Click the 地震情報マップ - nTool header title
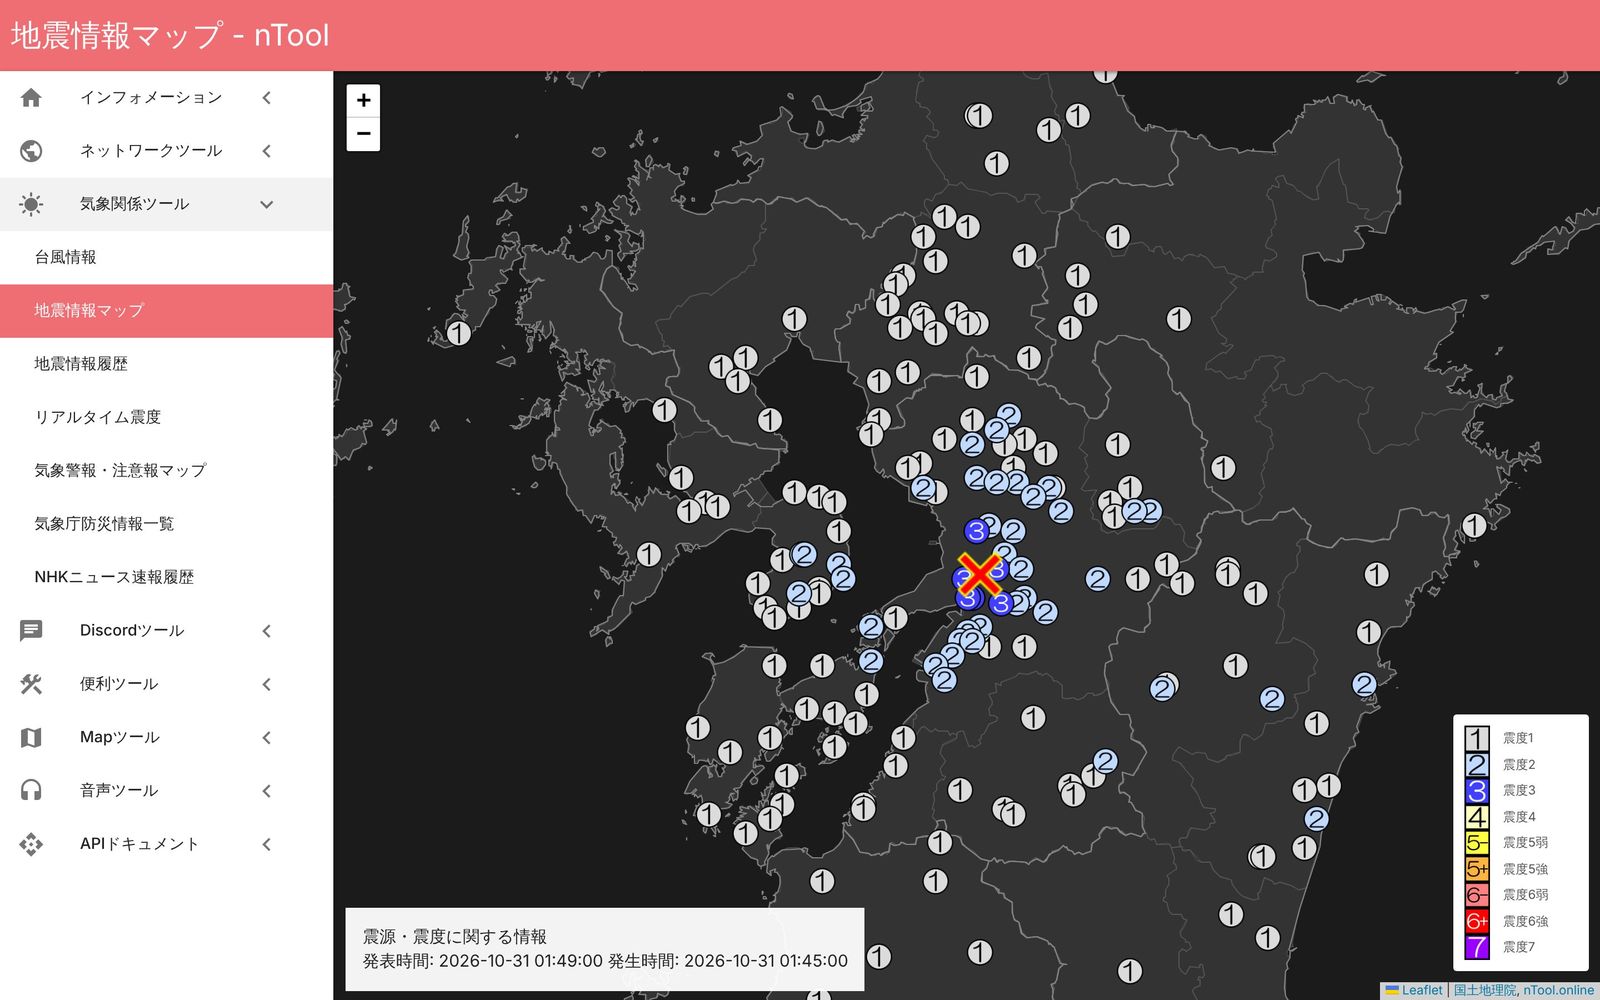 [170, 35]
